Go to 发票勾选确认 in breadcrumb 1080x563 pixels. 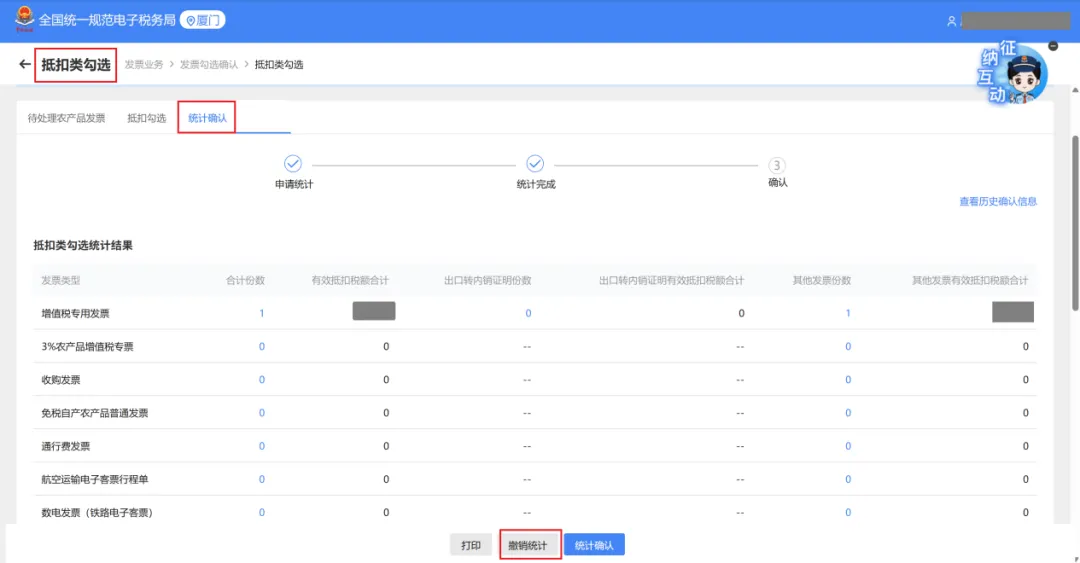pos(208,65)
